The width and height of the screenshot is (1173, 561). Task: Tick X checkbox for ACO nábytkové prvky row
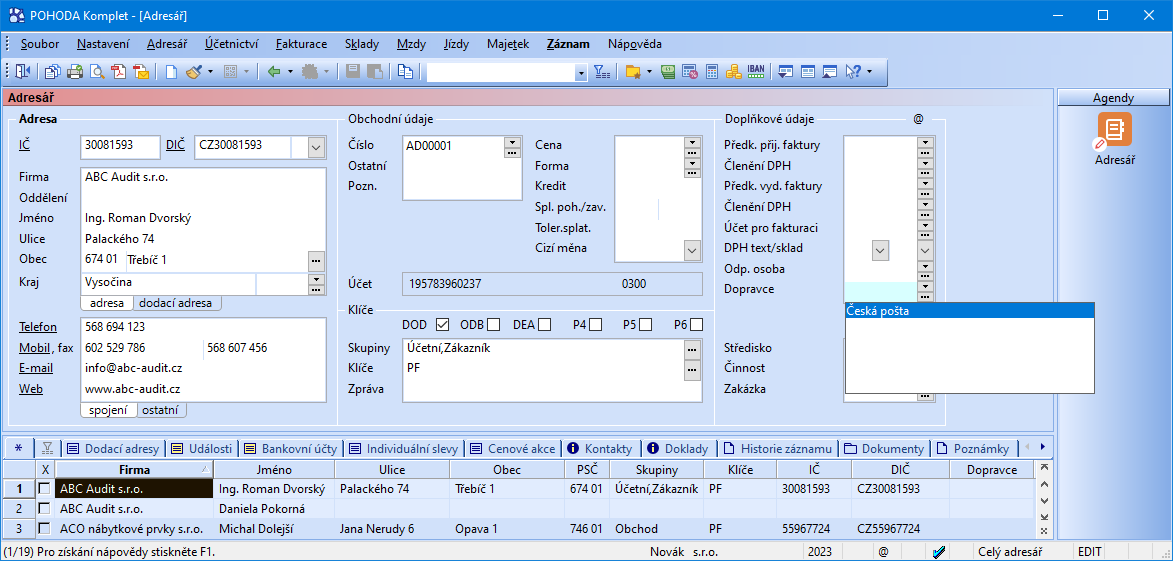point(46,529)
